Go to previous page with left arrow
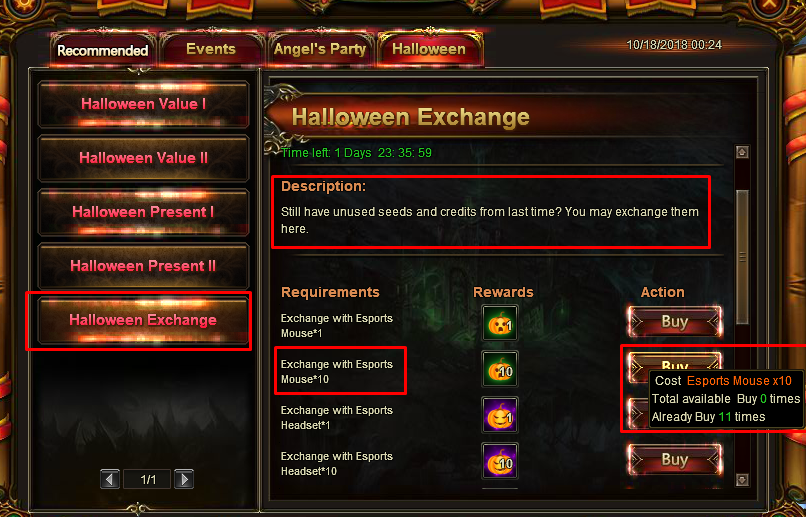 click(109, 479)
